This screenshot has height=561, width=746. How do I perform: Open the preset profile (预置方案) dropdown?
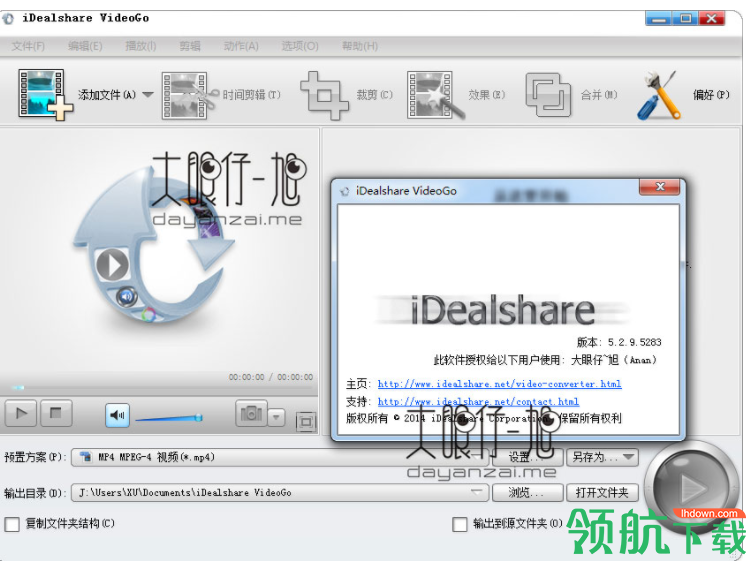click(x=280, y=457)
